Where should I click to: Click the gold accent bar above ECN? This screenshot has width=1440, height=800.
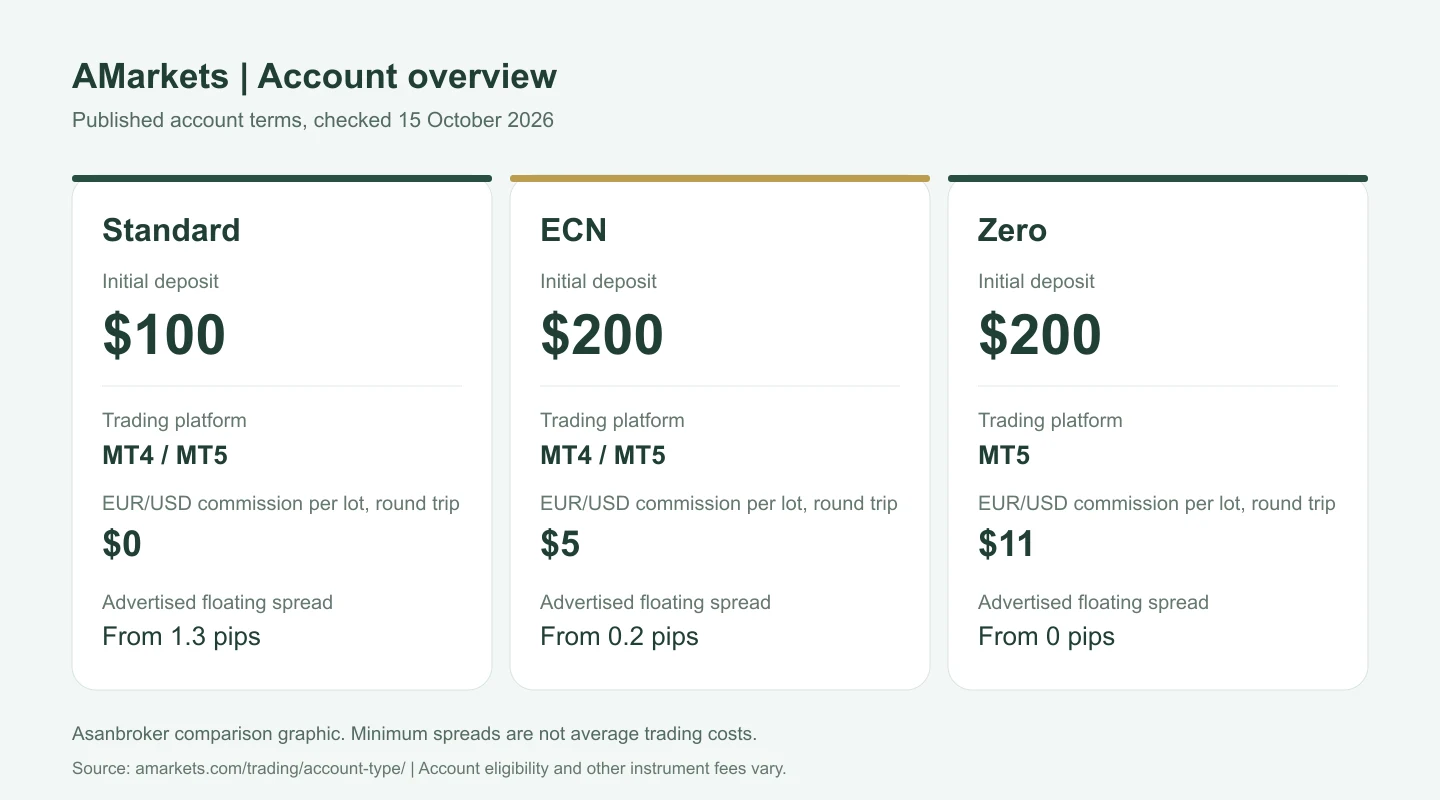click(720, 179)
